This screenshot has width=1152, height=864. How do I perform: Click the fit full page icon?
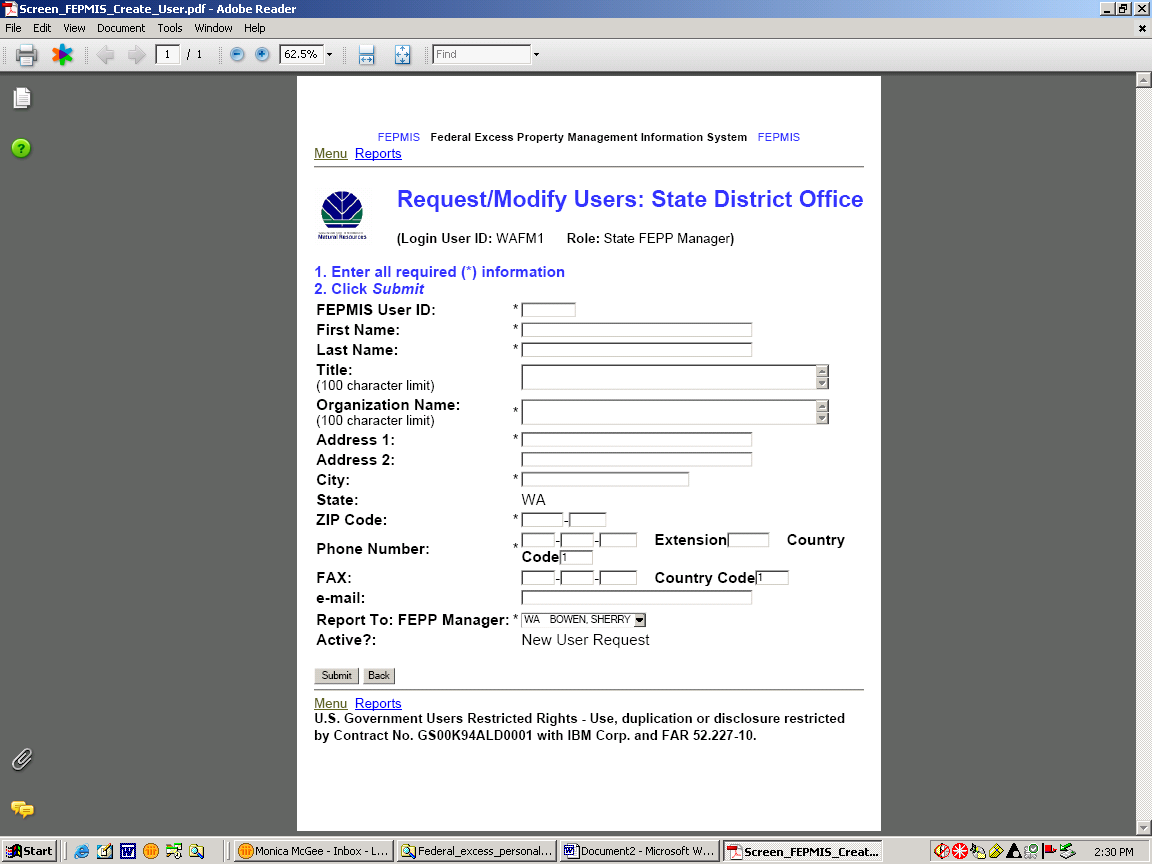coord(403,54)
